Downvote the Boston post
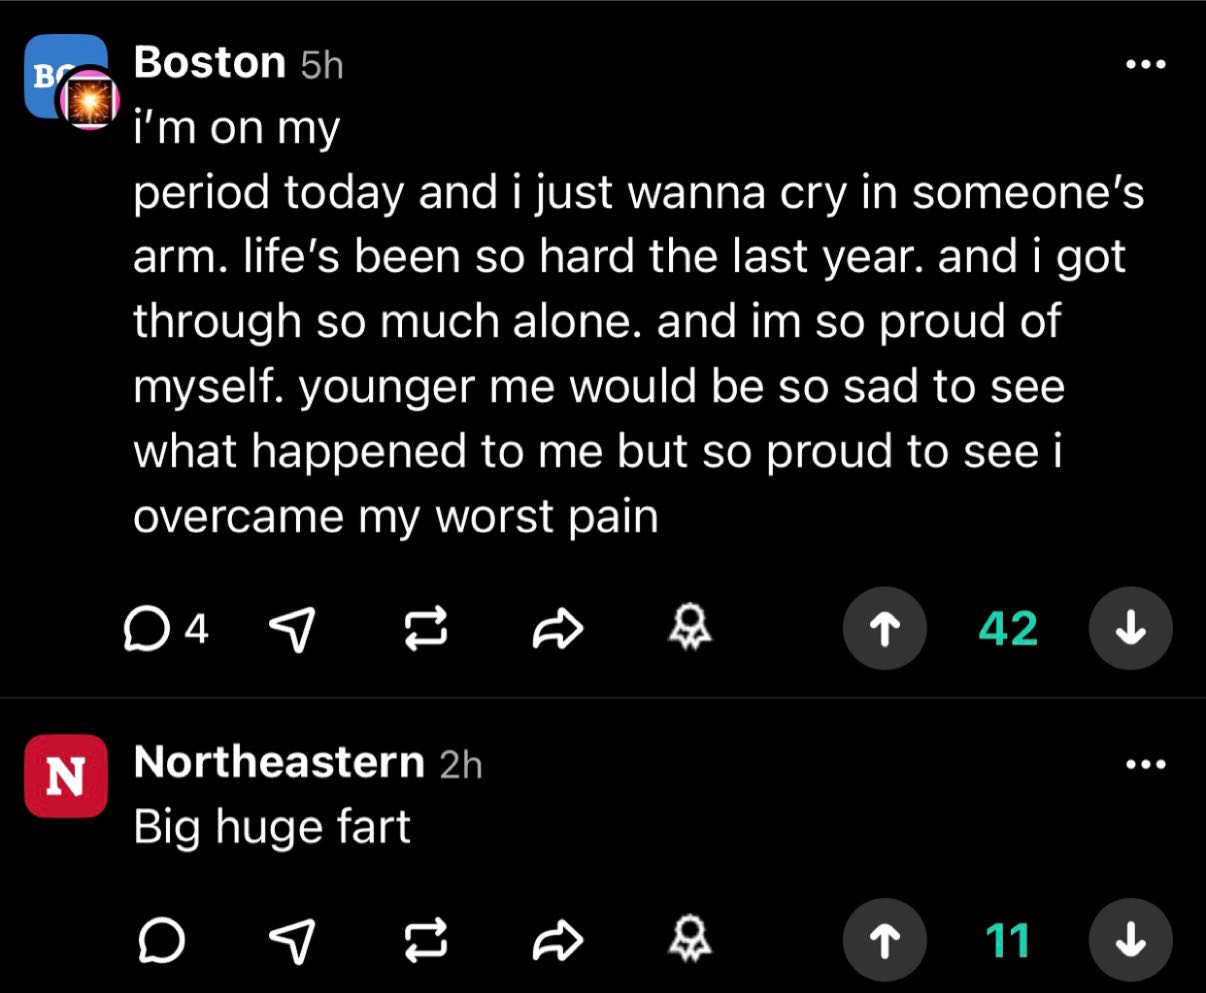The width and height of the screenshot is (1206, 993). 1130,628
